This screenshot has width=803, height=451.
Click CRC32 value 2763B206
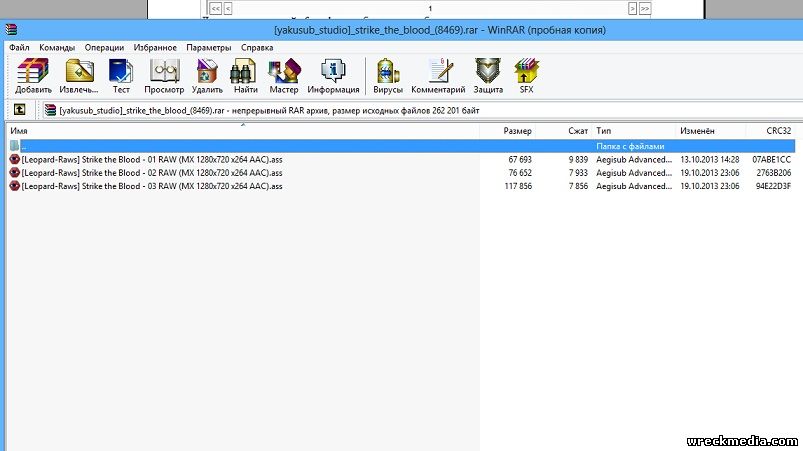[773, 173]
